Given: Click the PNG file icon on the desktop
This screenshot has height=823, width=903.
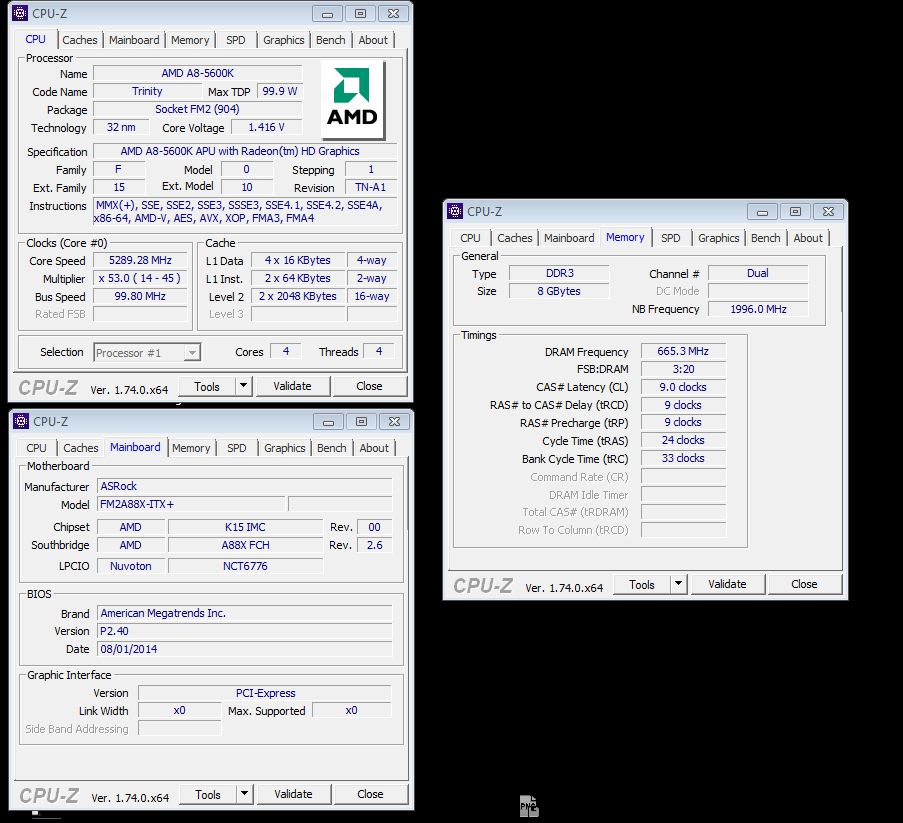Looking at the screenshot, I should click(x=529, y=805).
